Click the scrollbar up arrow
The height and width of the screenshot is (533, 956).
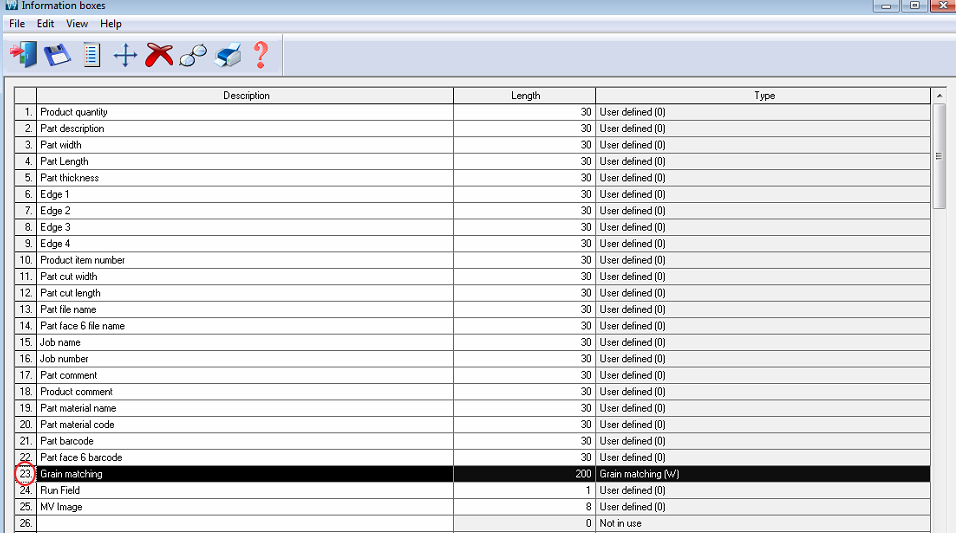click(939, 96)
